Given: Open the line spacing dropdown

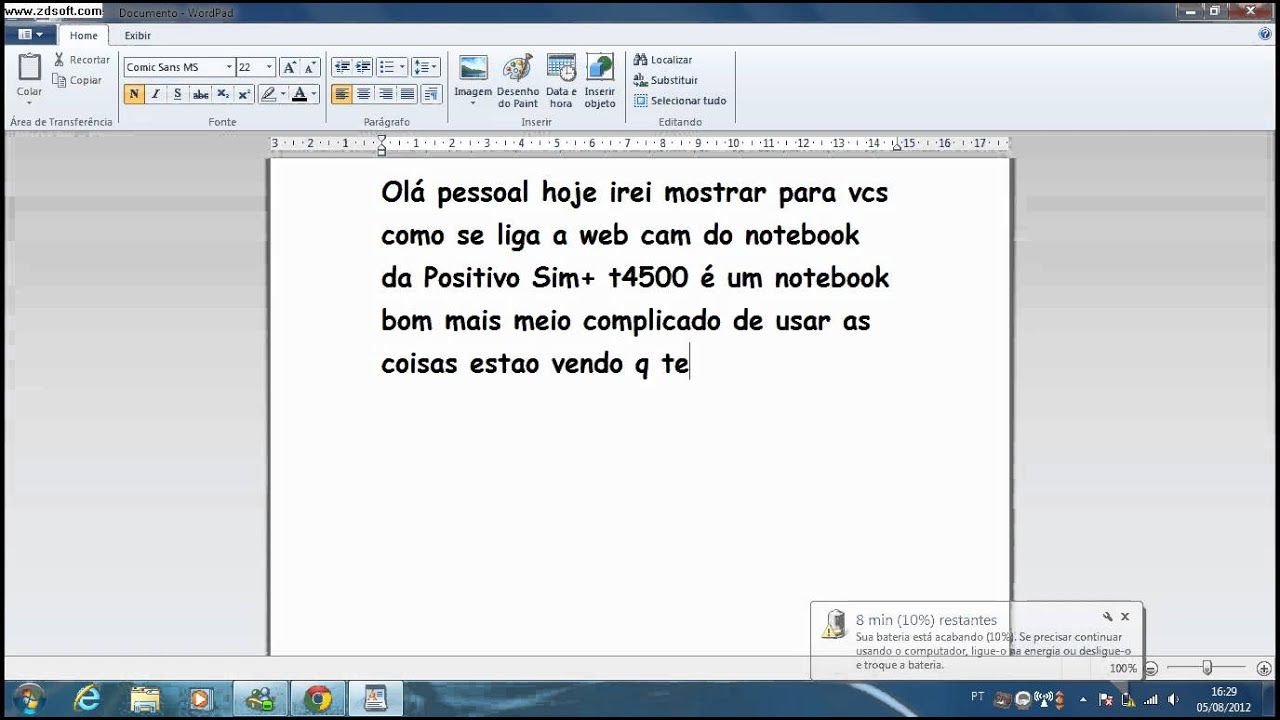Looking at the screenshot, I should 426,67.
